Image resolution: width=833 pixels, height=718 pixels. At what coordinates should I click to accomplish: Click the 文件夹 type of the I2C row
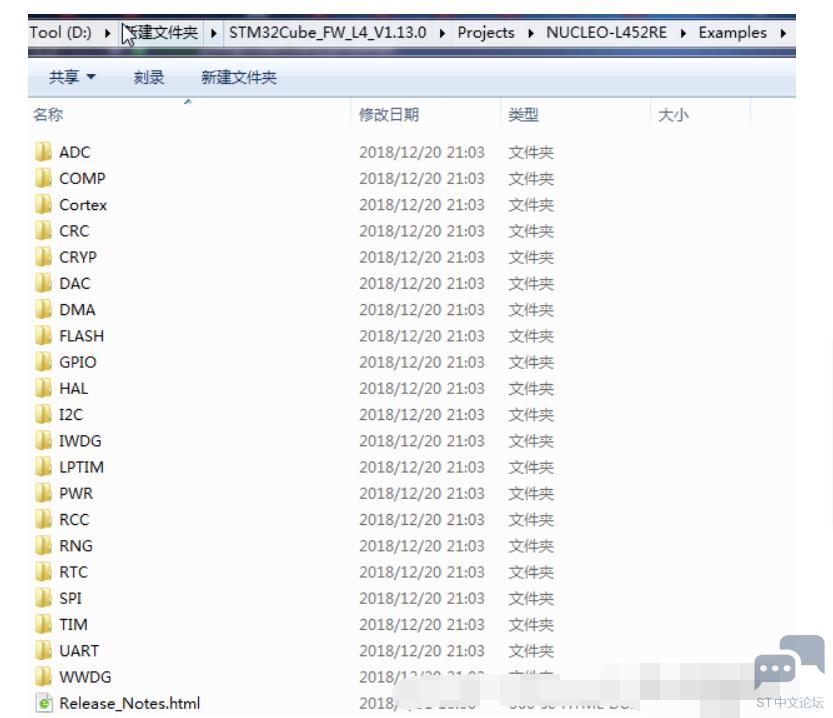point(531,414)
